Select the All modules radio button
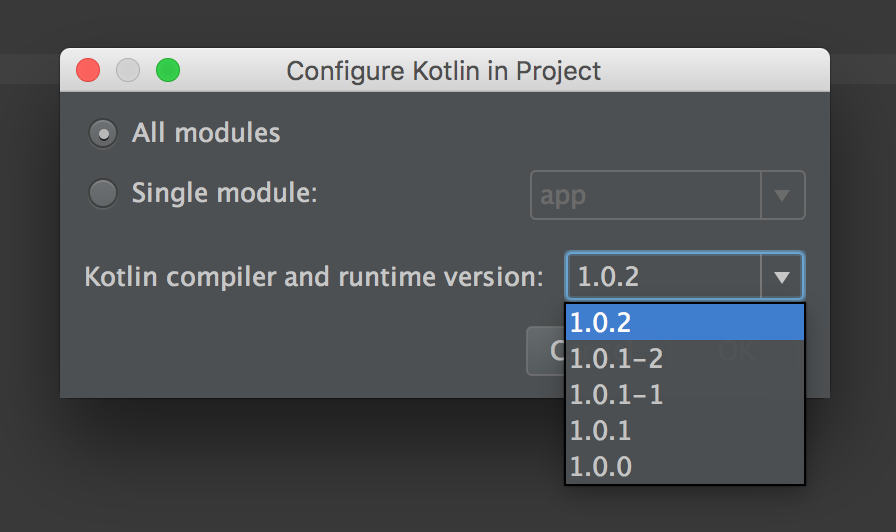The image size is (896, 532). [102, 133]
